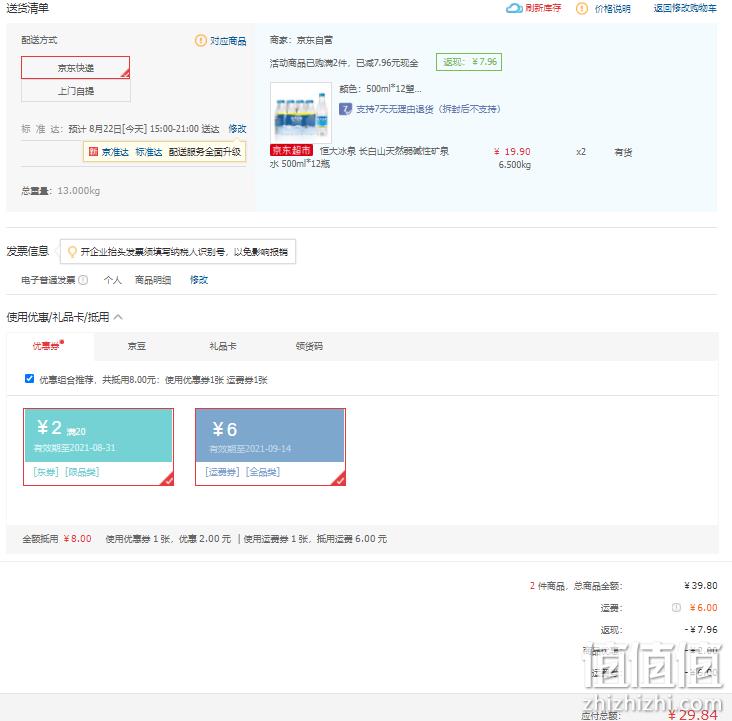Click 修改 for invoice info
Viewport: 732px width, 721px height.
click(x=199, y=280)
